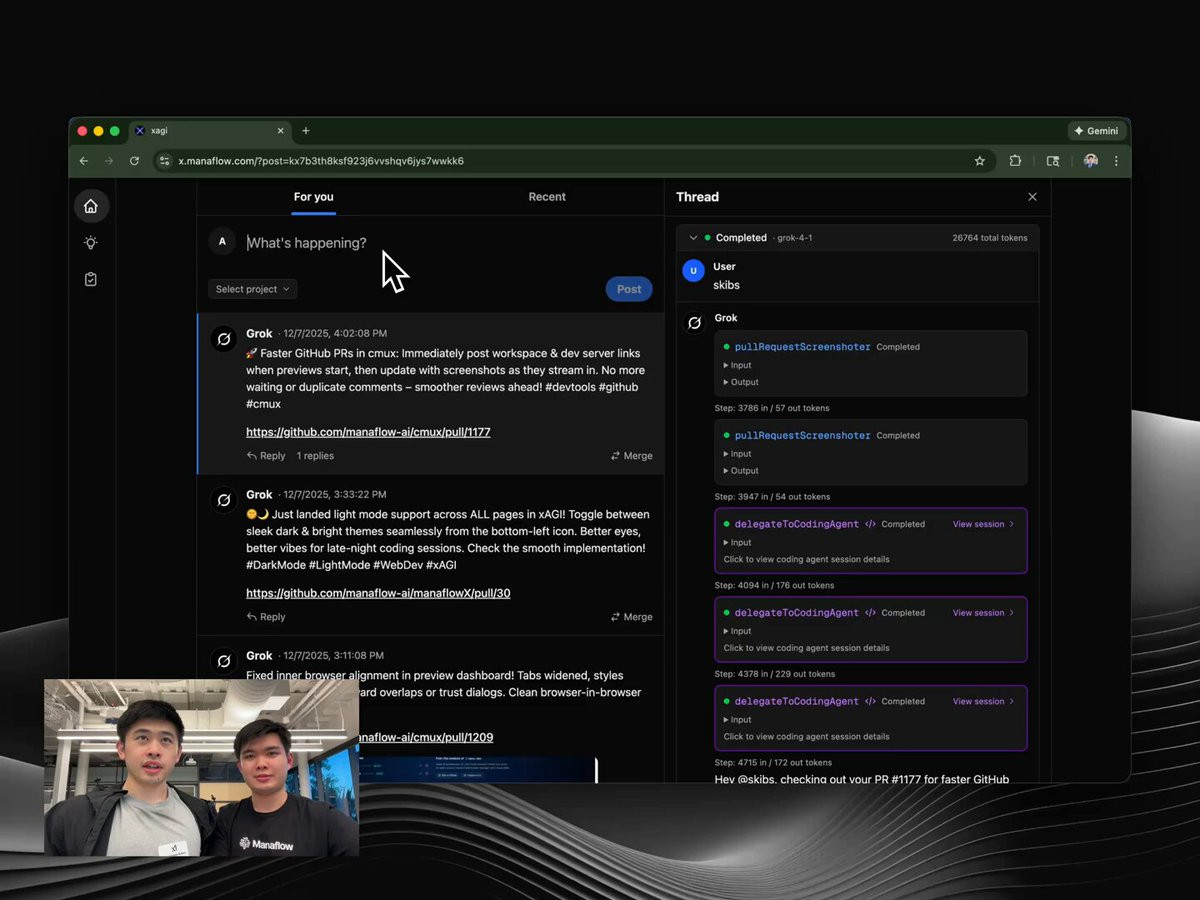The width and height of the screenshot is (1200, 900).
Task: Click the code icon on the third delegateToCodingAgent card
Action: 870,701
